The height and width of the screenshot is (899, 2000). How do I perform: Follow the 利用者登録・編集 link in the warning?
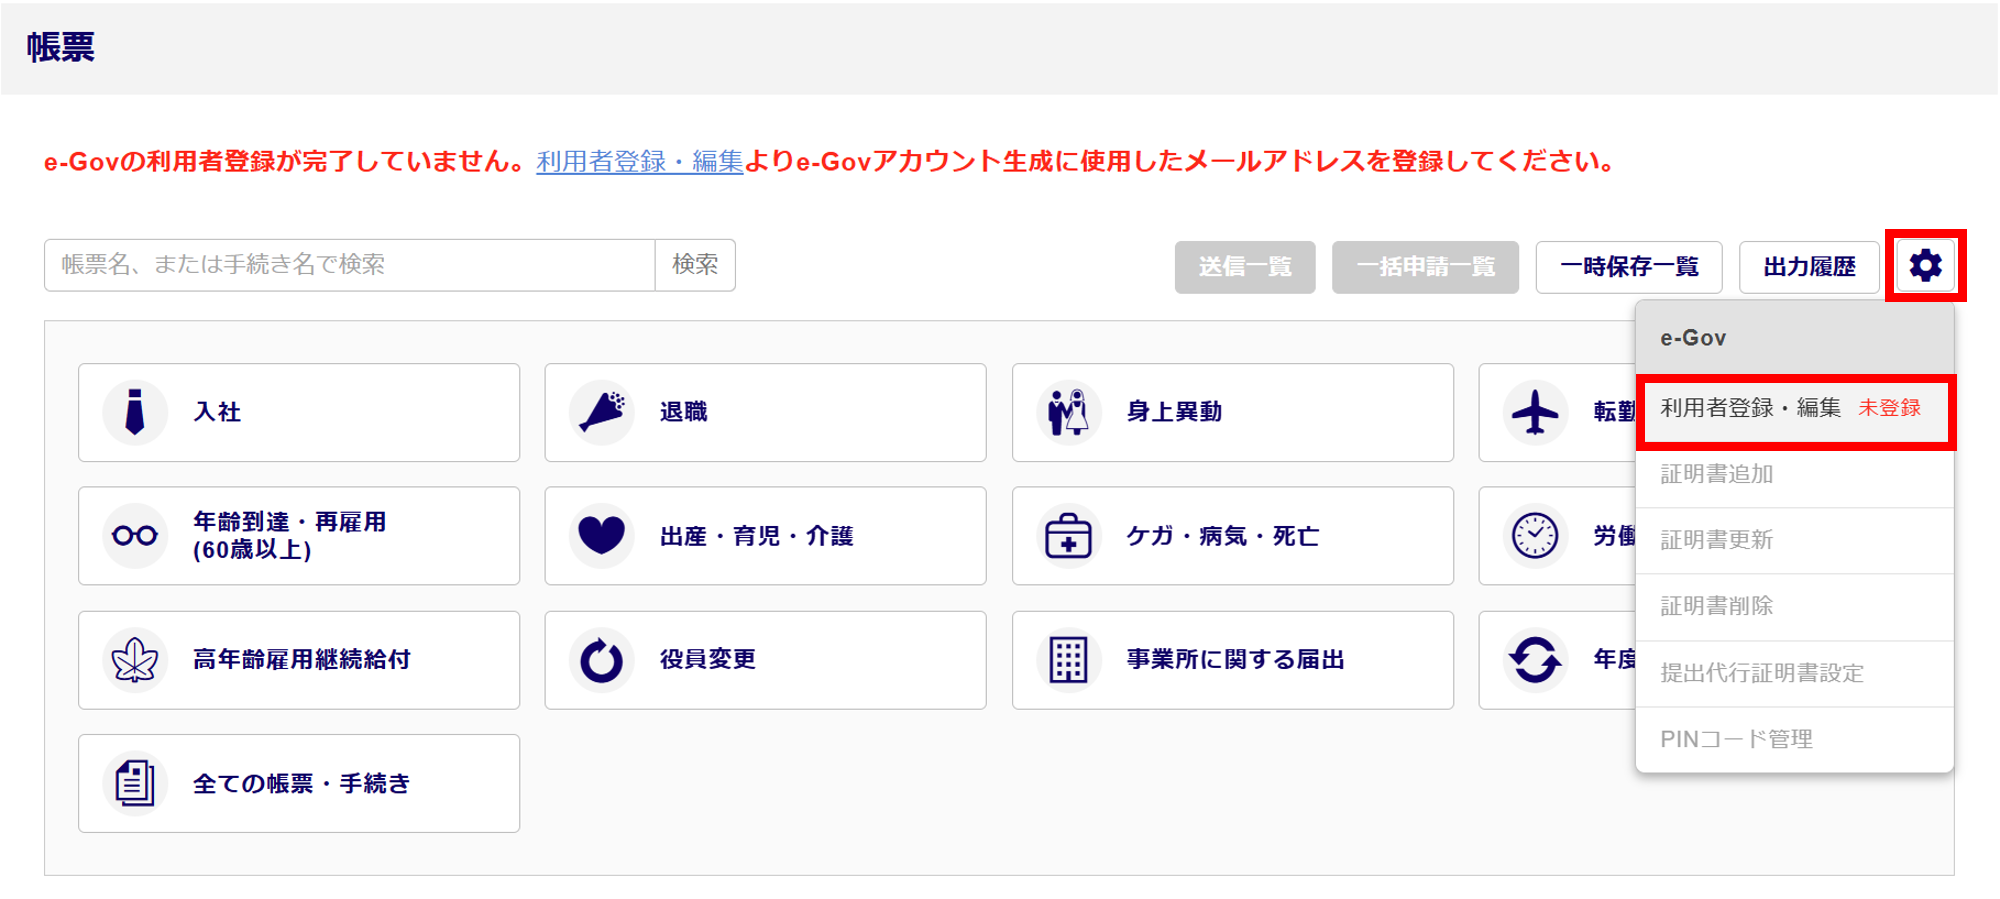pyautogui.click(x=639, y=162)
